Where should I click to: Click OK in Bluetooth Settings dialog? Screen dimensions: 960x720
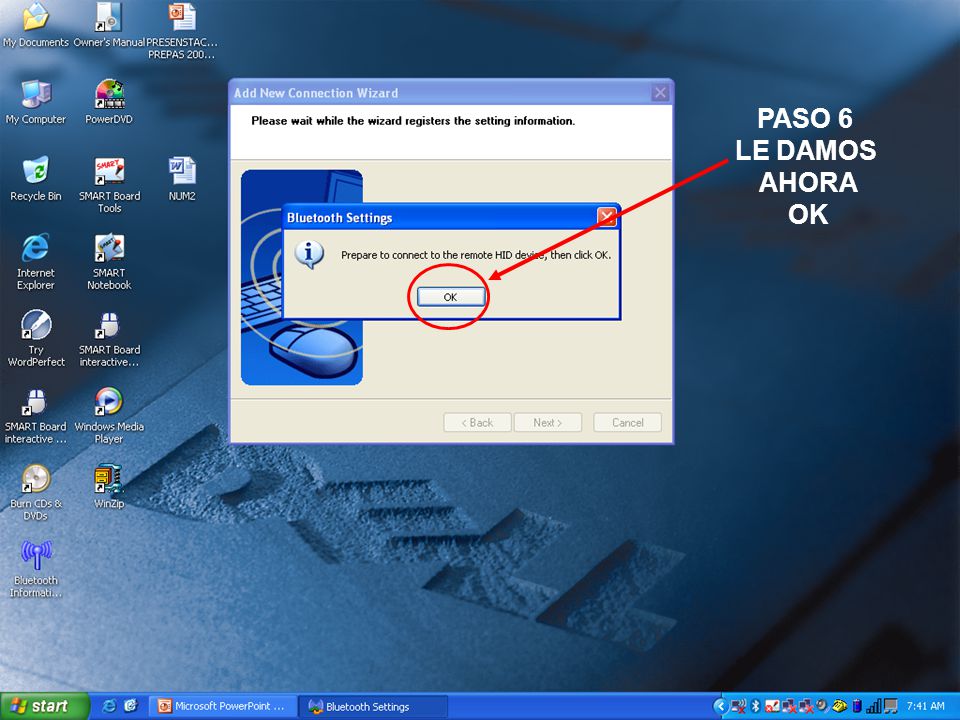(451, 297)
